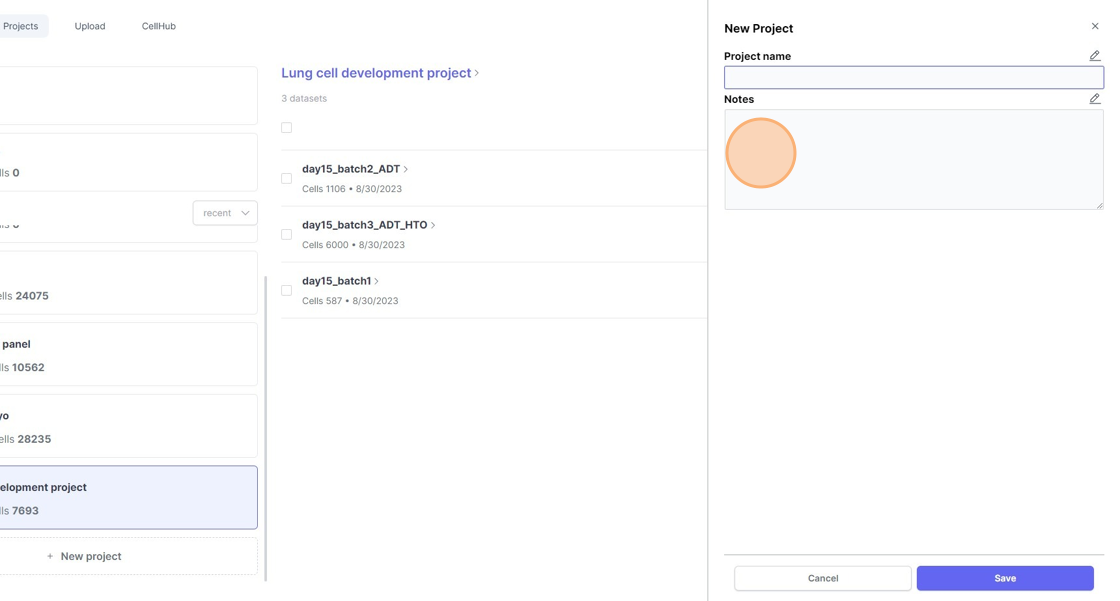Click the chevron next to day15_batch1
Viewport: 1120px width, 601px height.
click(377, 282)
